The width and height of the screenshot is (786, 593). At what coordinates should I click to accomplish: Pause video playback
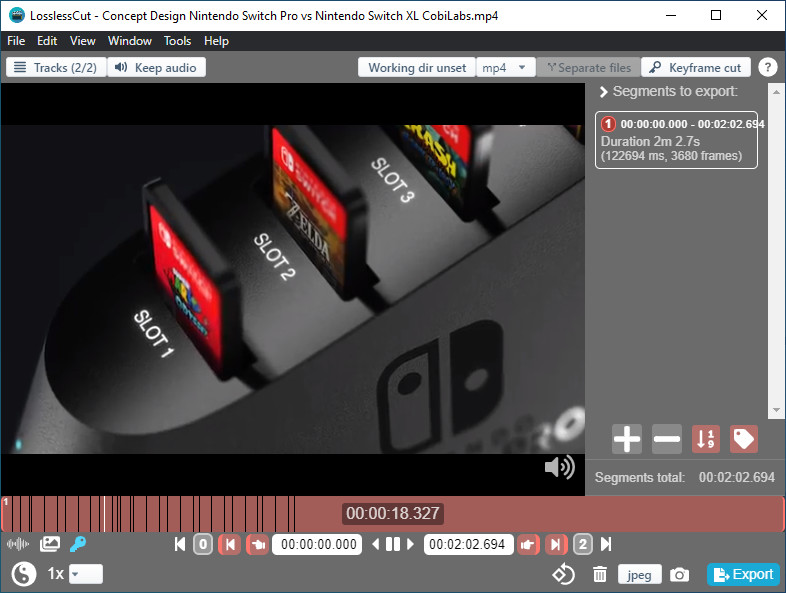(x=393, y=544)
